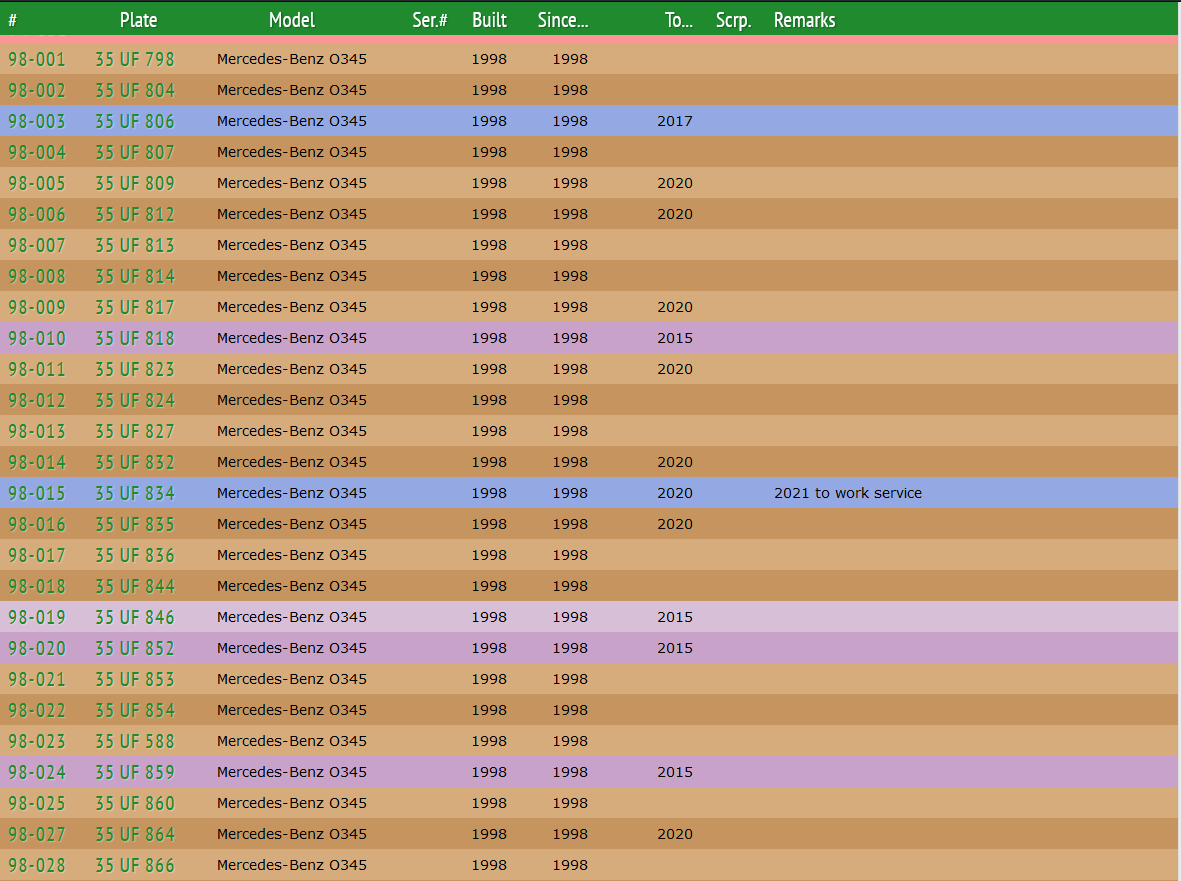Image resolution: width=1181 pixels, height=881 pixels.
Task: Open fleet number 98-002 link
Action: click(x=37, y=90)
